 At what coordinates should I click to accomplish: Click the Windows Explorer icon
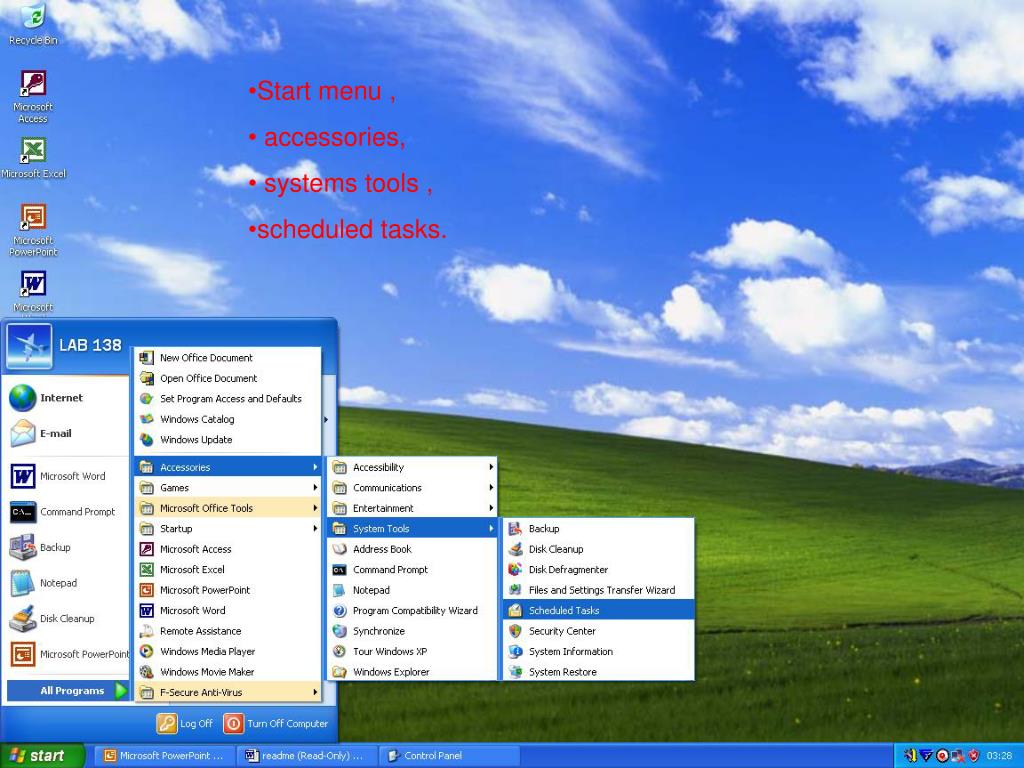(340, 672)
